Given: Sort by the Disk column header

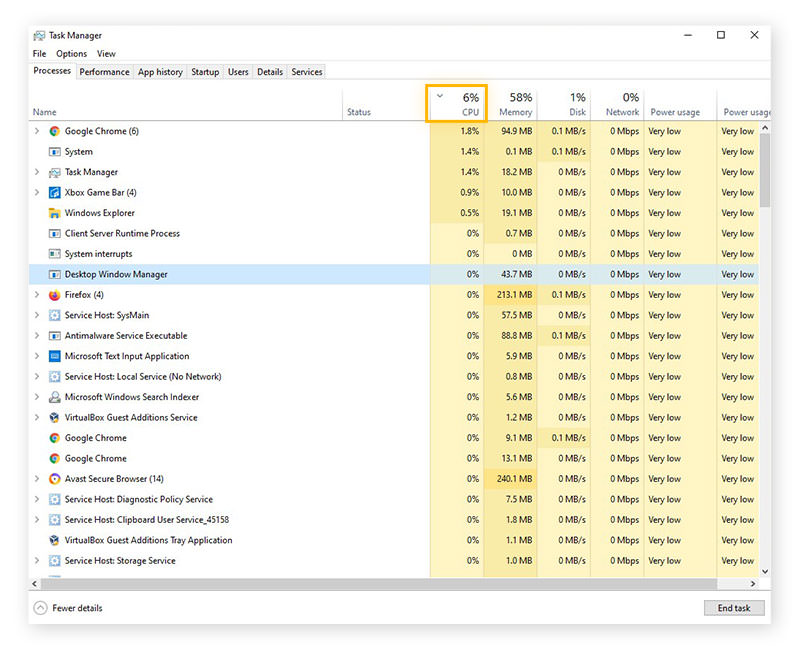Looking at the screenshot, I should click(x=564, y=104).
